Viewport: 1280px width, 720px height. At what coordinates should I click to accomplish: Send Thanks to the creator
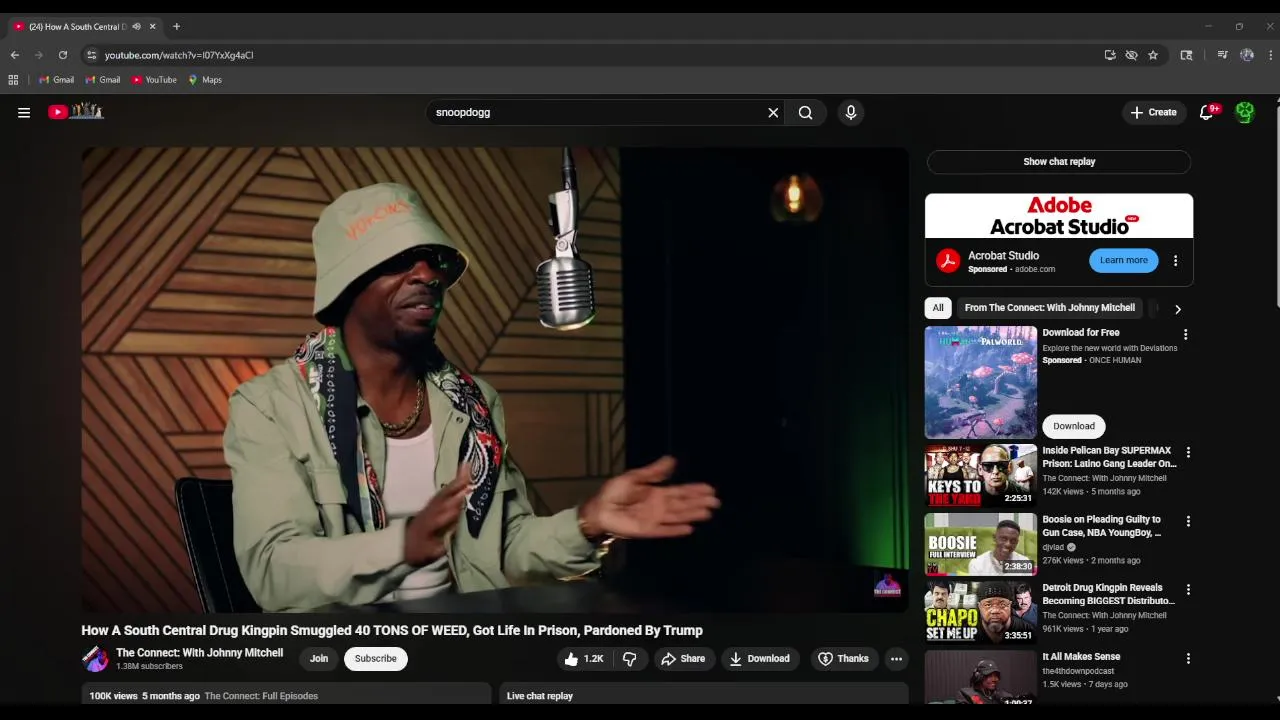843,659
